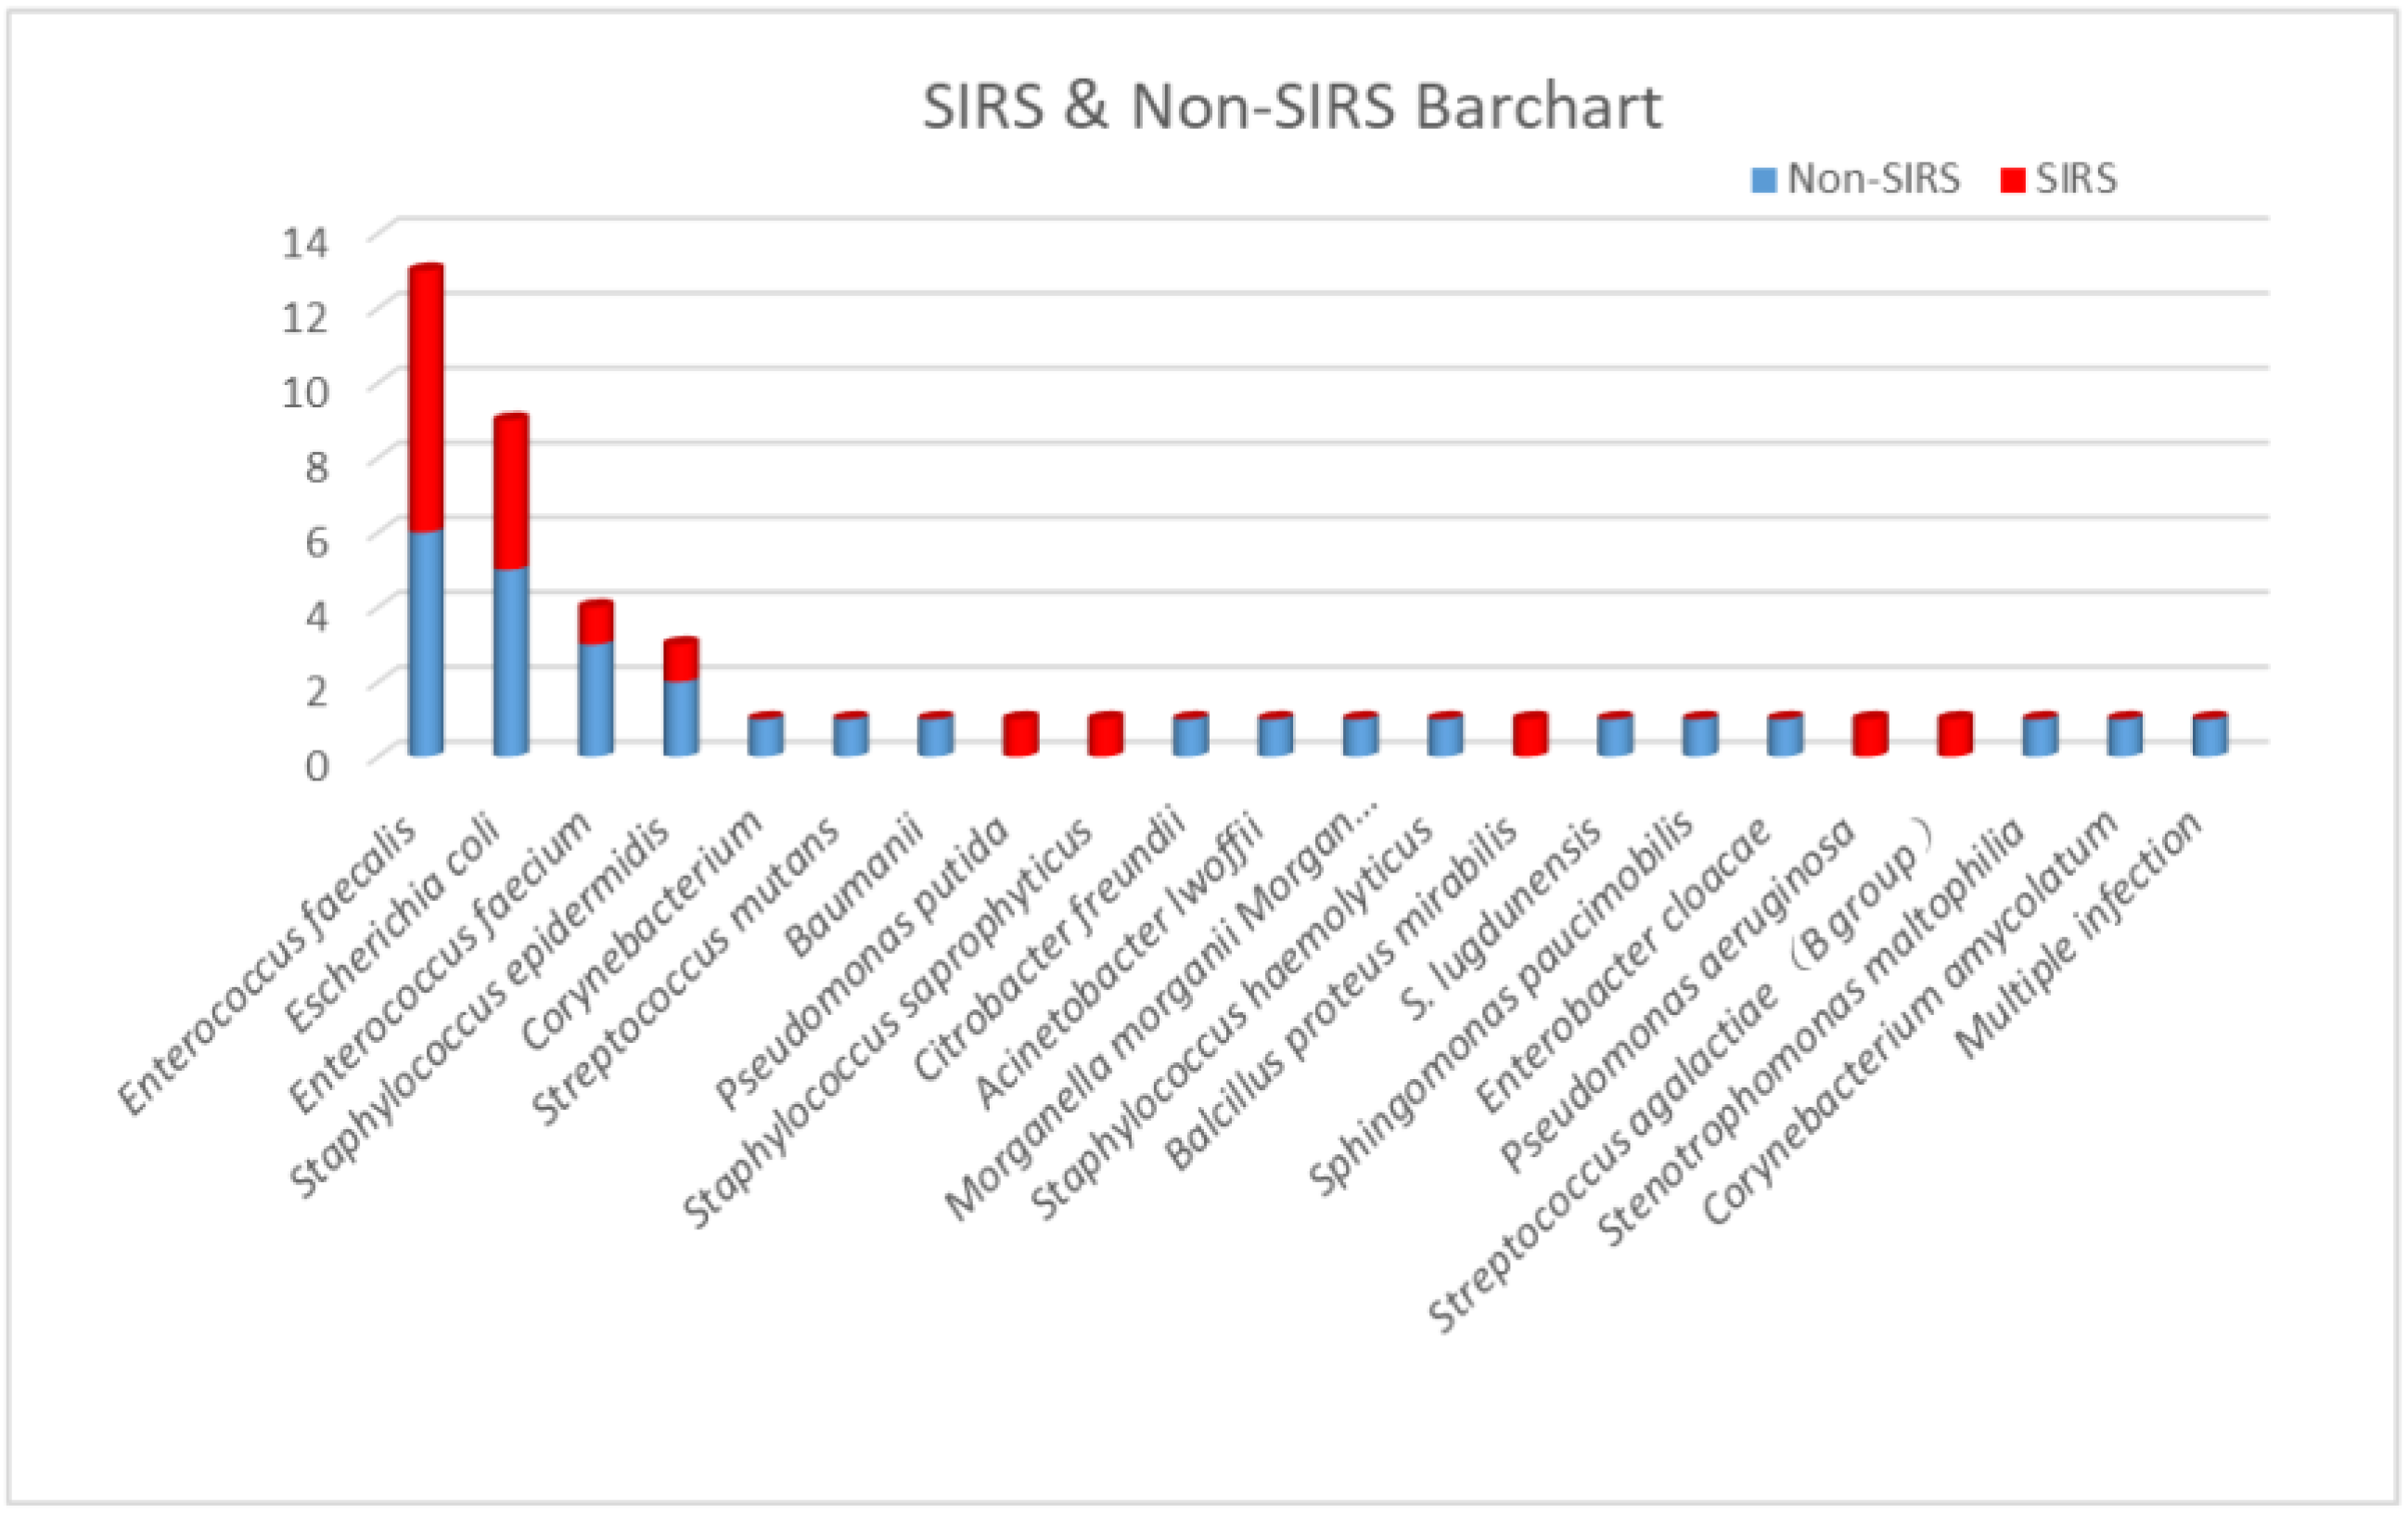
Task: Select the red Pseudomonas putida bar
Action: tap(1021, 736)
